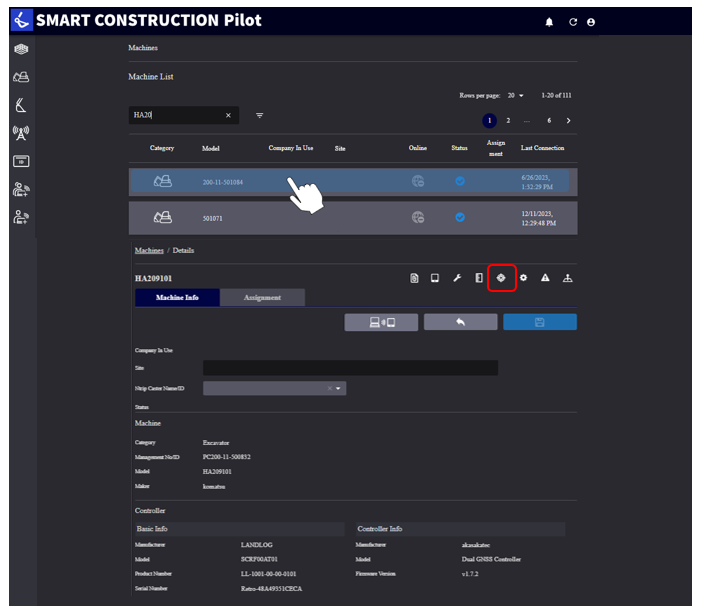Image resolution: width=705 pixels, height=614 pixels.
Task: Click the firmware version v1.7.2 value
Action: tap(470, 574)
